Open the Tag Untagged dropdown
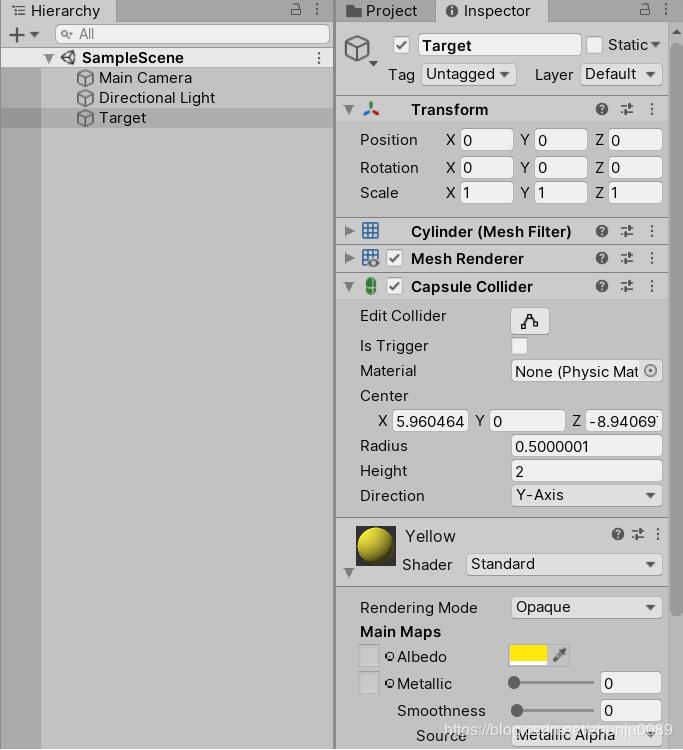This screenshot has width=683, height=750. pyautogui.click(x=468, y=75)
